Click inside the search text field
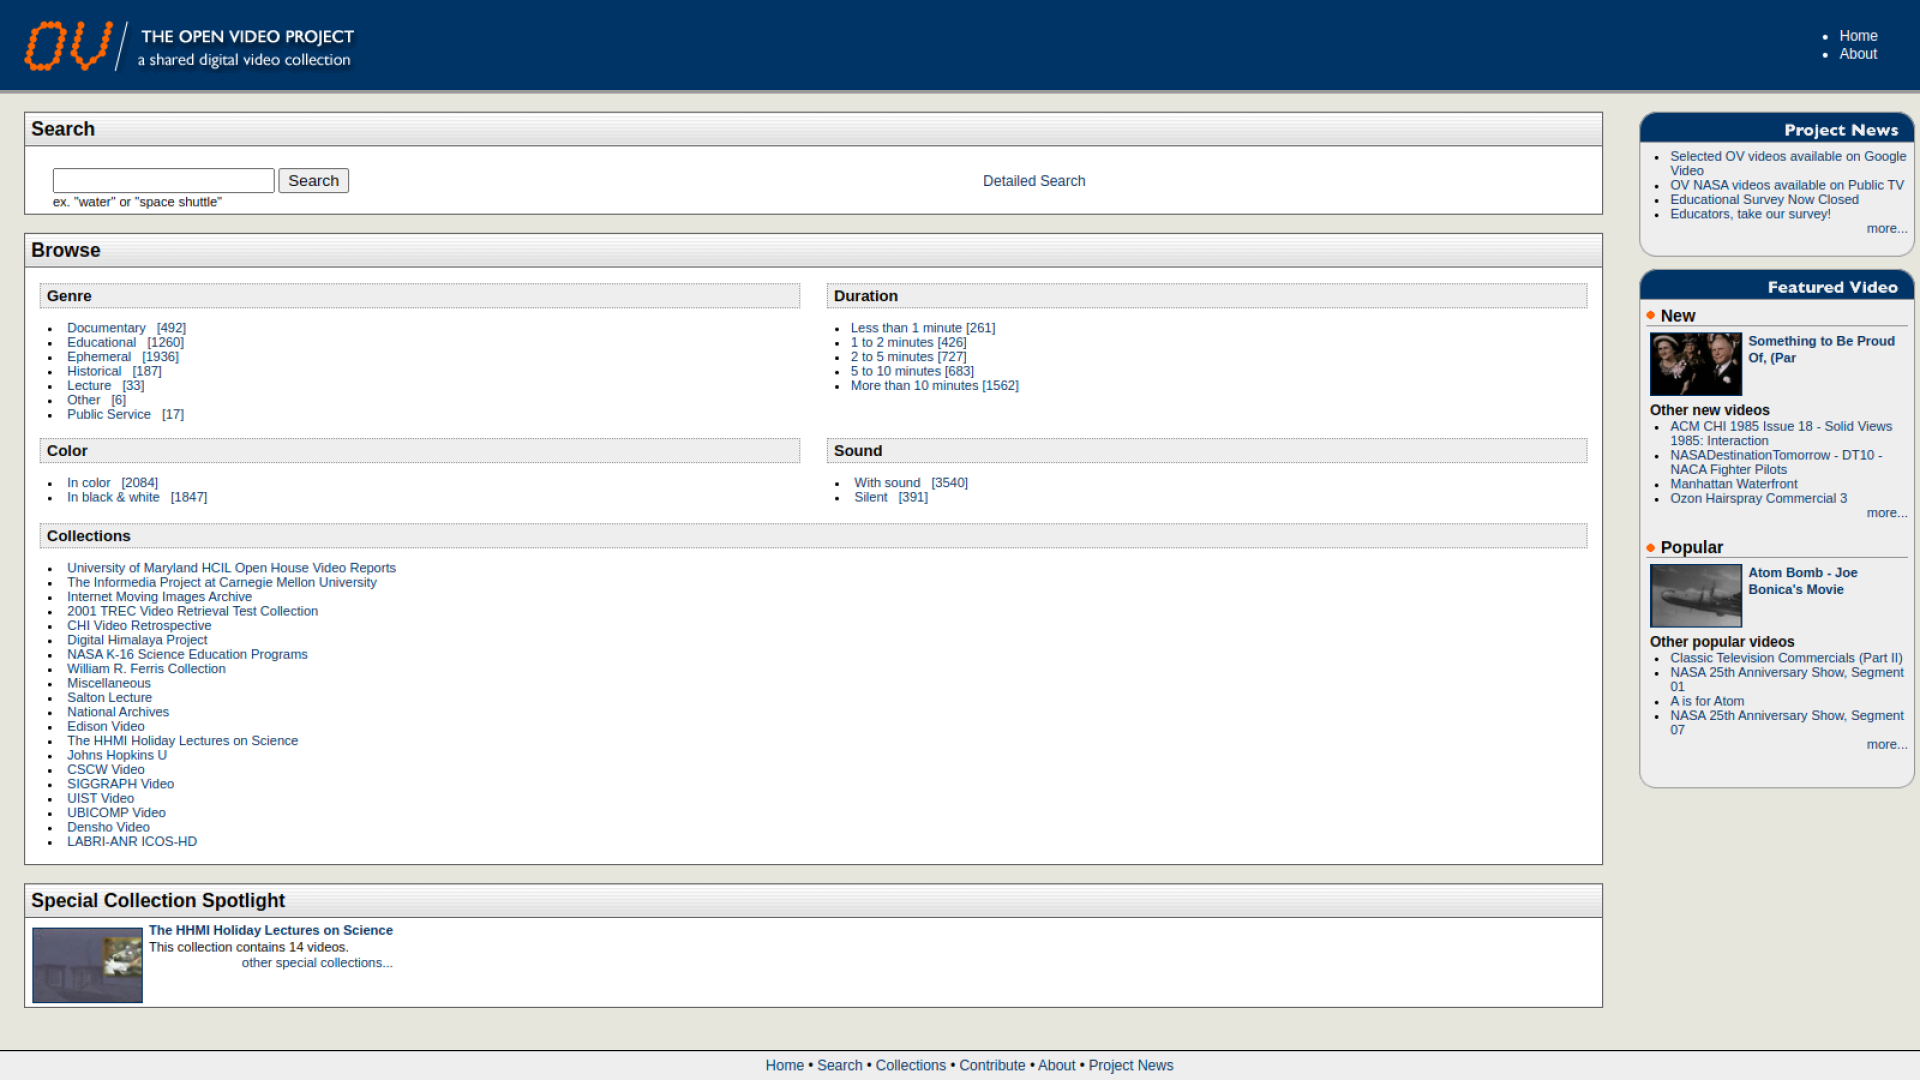The width and height of the screenshot is (1920, 1080). (x=163, y=181)
